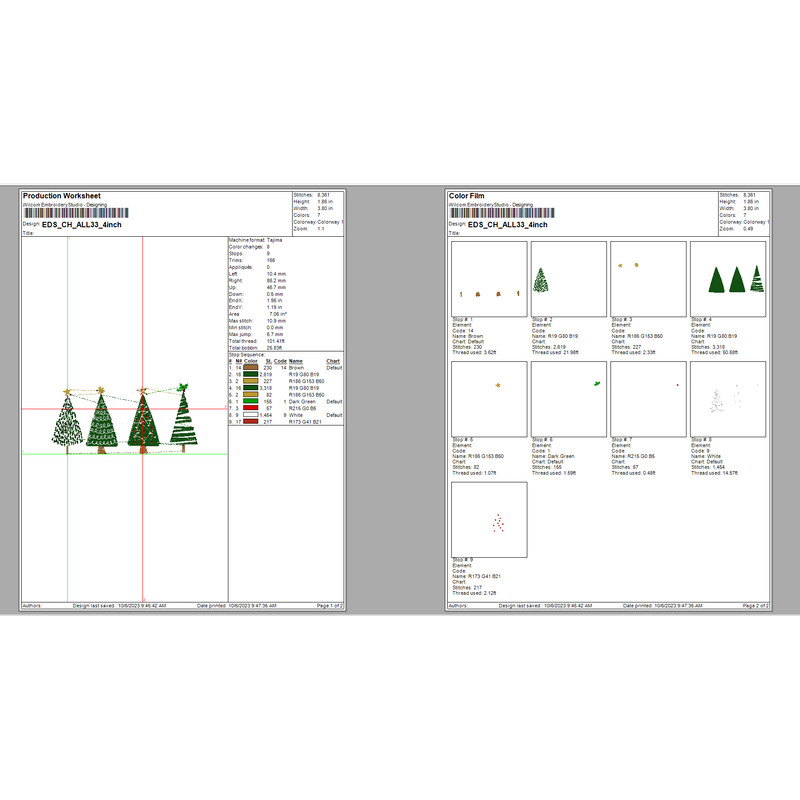Click the Stop 9 red dots thumbnail
Viewport: 800px width, 800px height.
[489, 519]
